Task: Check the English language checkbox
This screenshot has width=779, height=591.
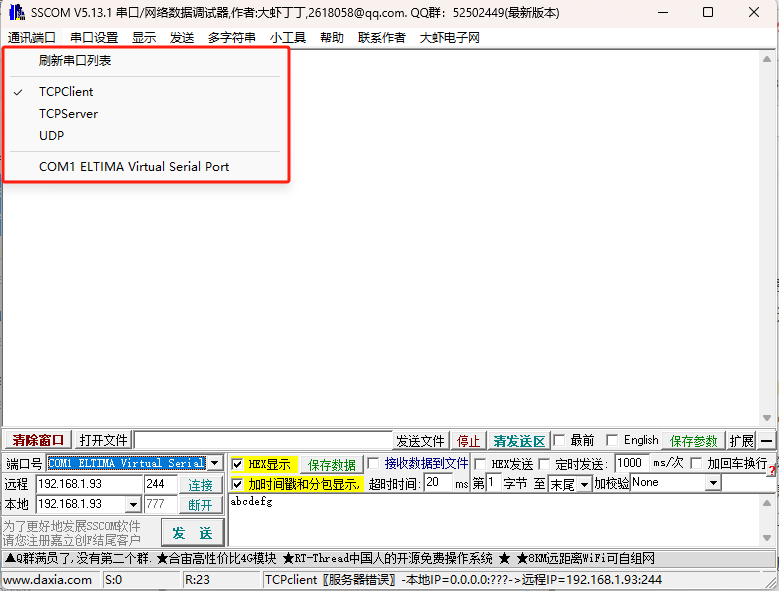Action: pyautogui.click(x=612, y=440)
